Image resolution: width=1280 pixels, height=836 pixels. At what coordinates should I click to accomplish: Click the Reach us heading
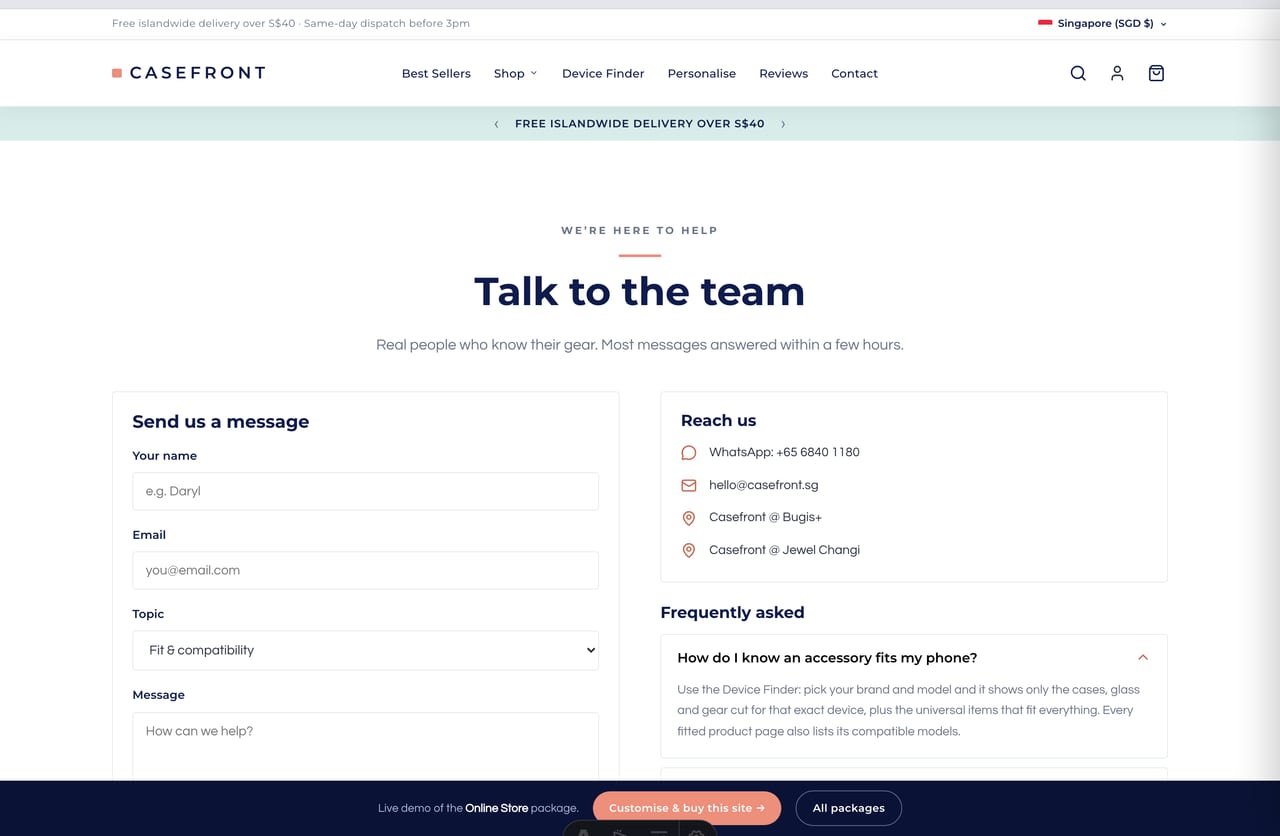(719, 421)
